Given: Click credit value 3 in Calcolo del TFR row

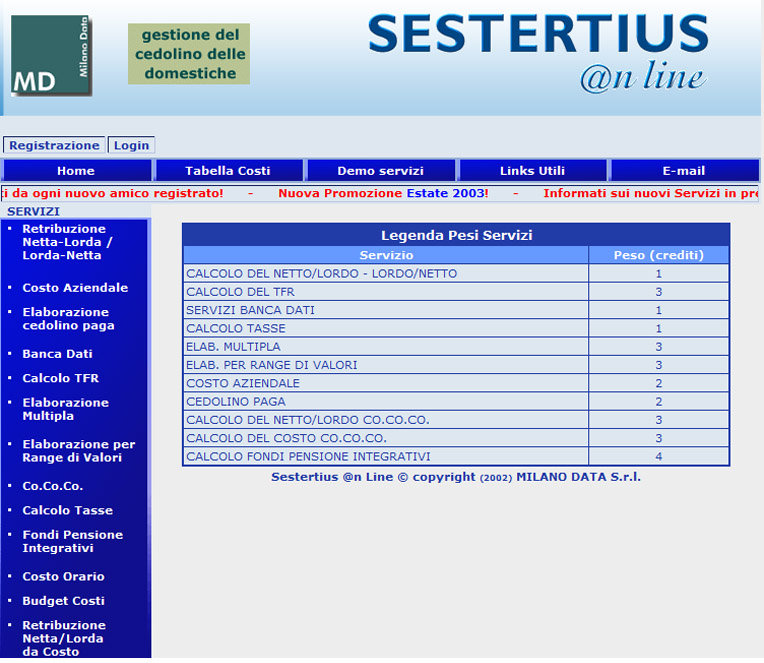Looking at the screenshot, I should coord(659,292).
